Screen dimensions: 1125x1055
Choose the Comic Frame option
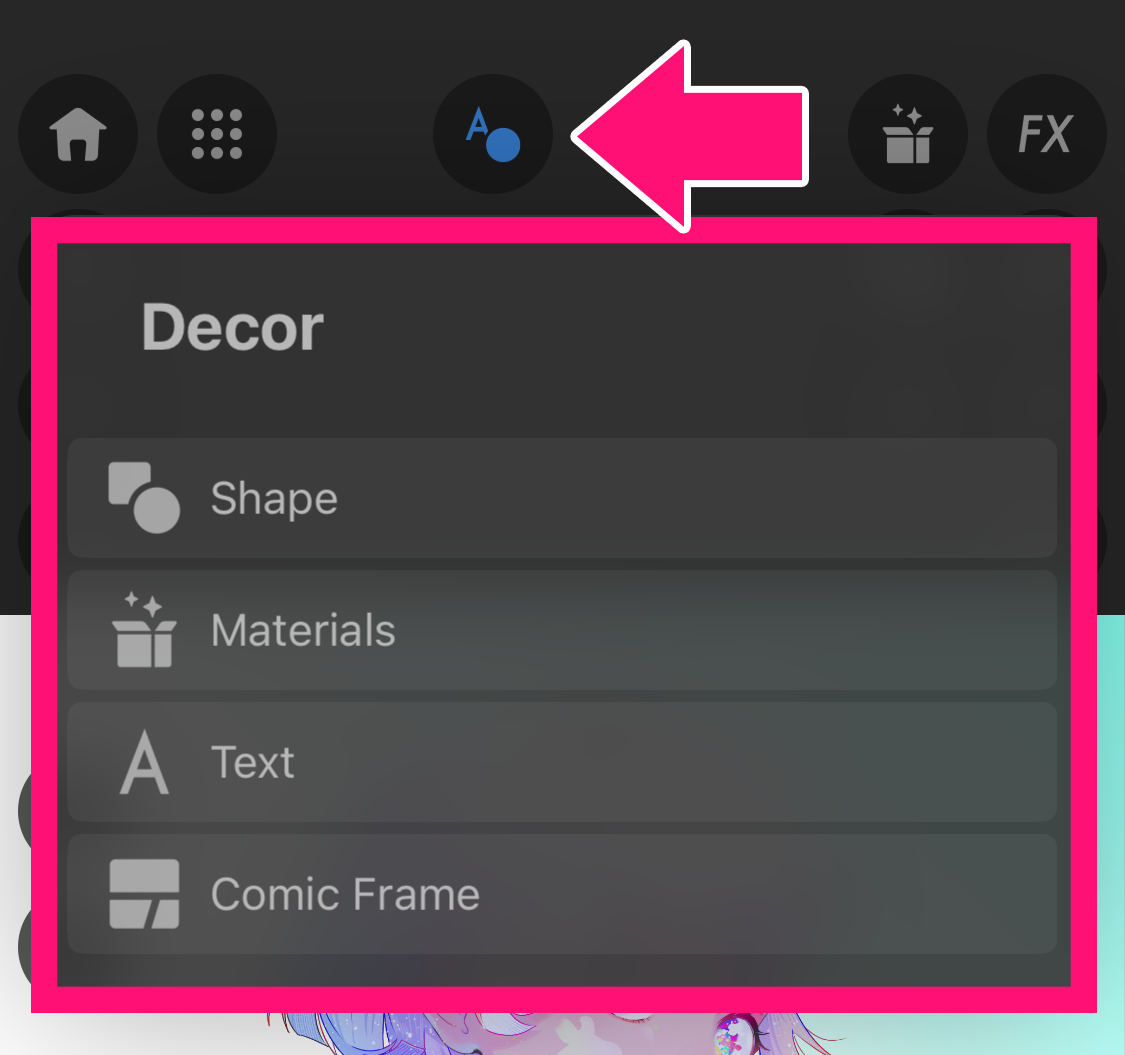[x=562, y=894]
